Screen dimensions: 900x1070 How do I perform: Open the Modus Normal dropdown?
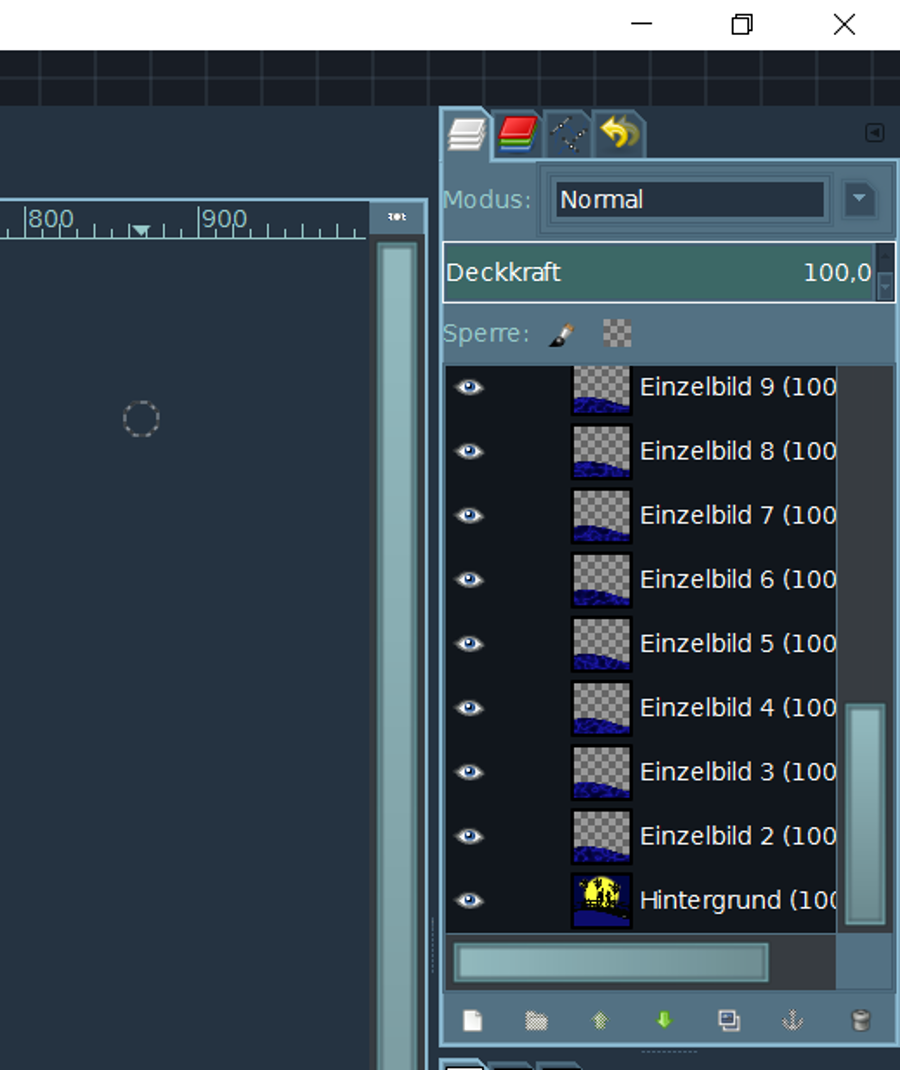(x=690, y=200)
